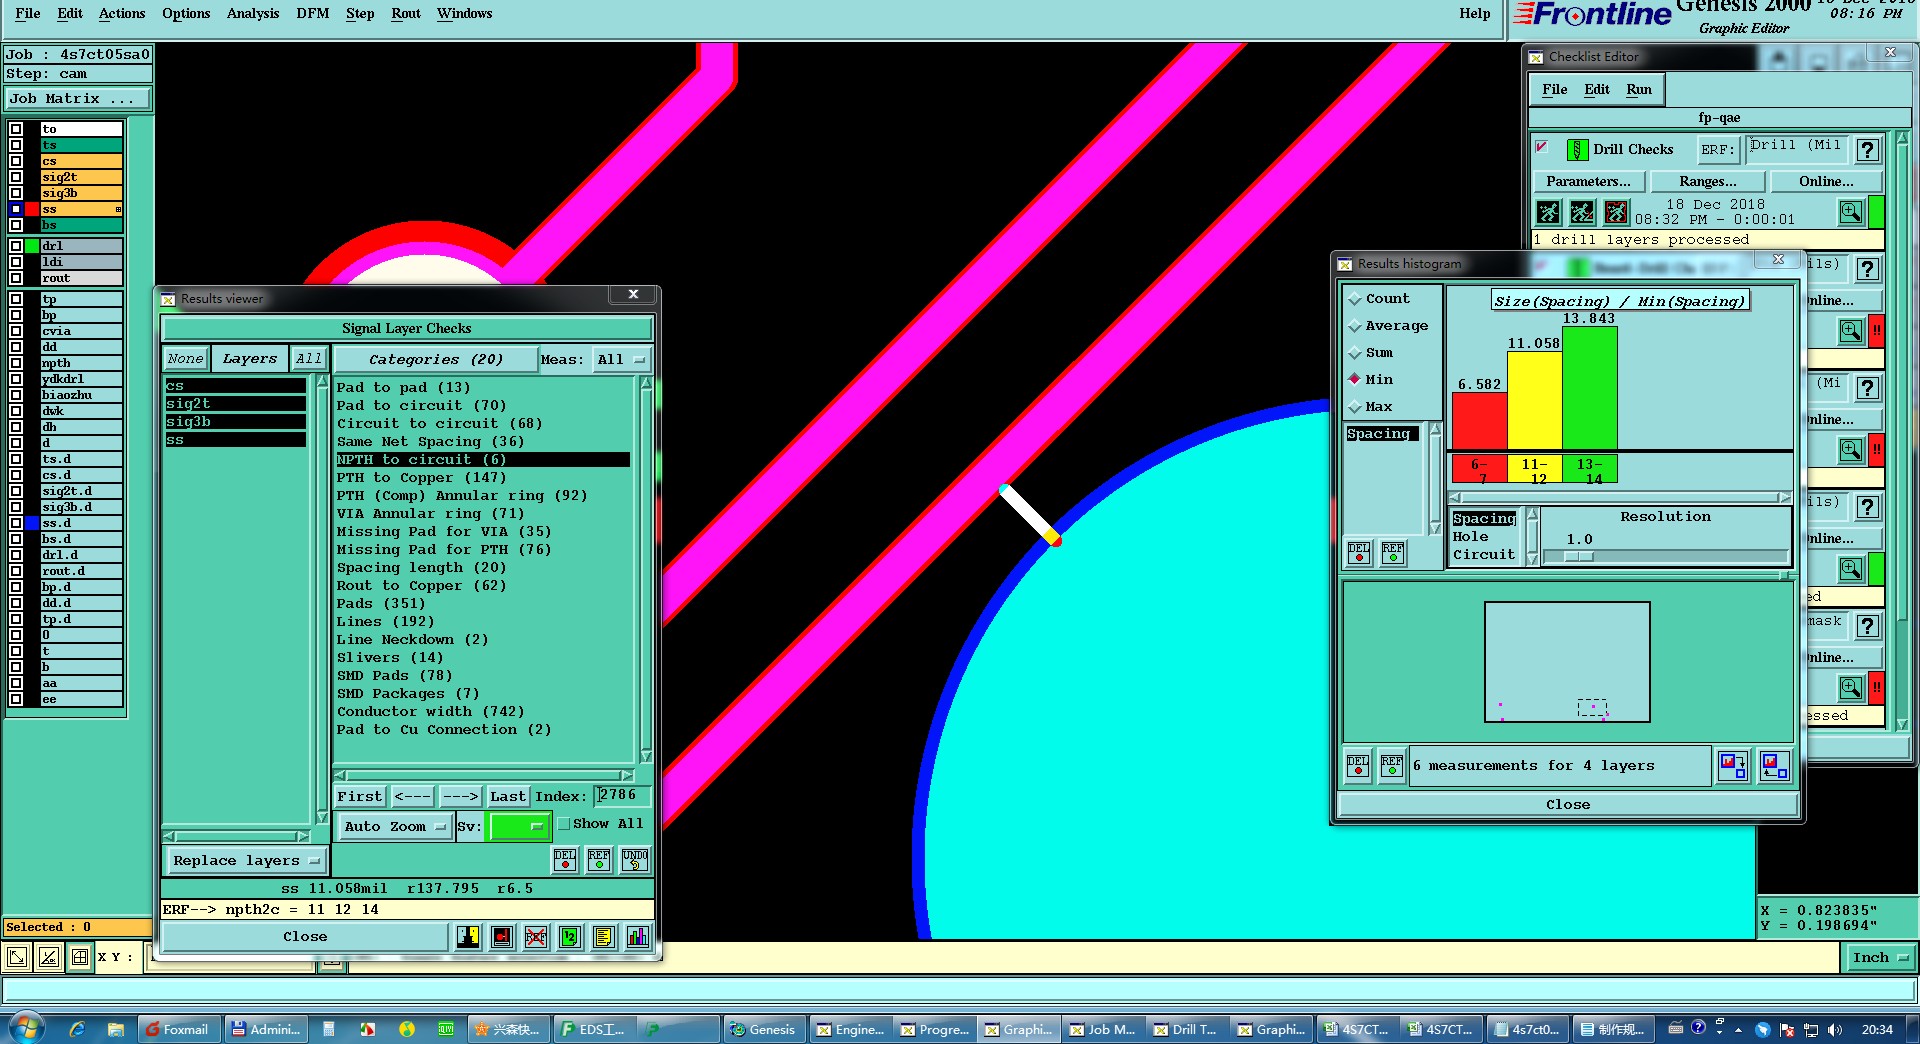Screen dimensions: 1920x1044
Task: Click the black and yellow silhouettes icon
Action: [468, 937]
